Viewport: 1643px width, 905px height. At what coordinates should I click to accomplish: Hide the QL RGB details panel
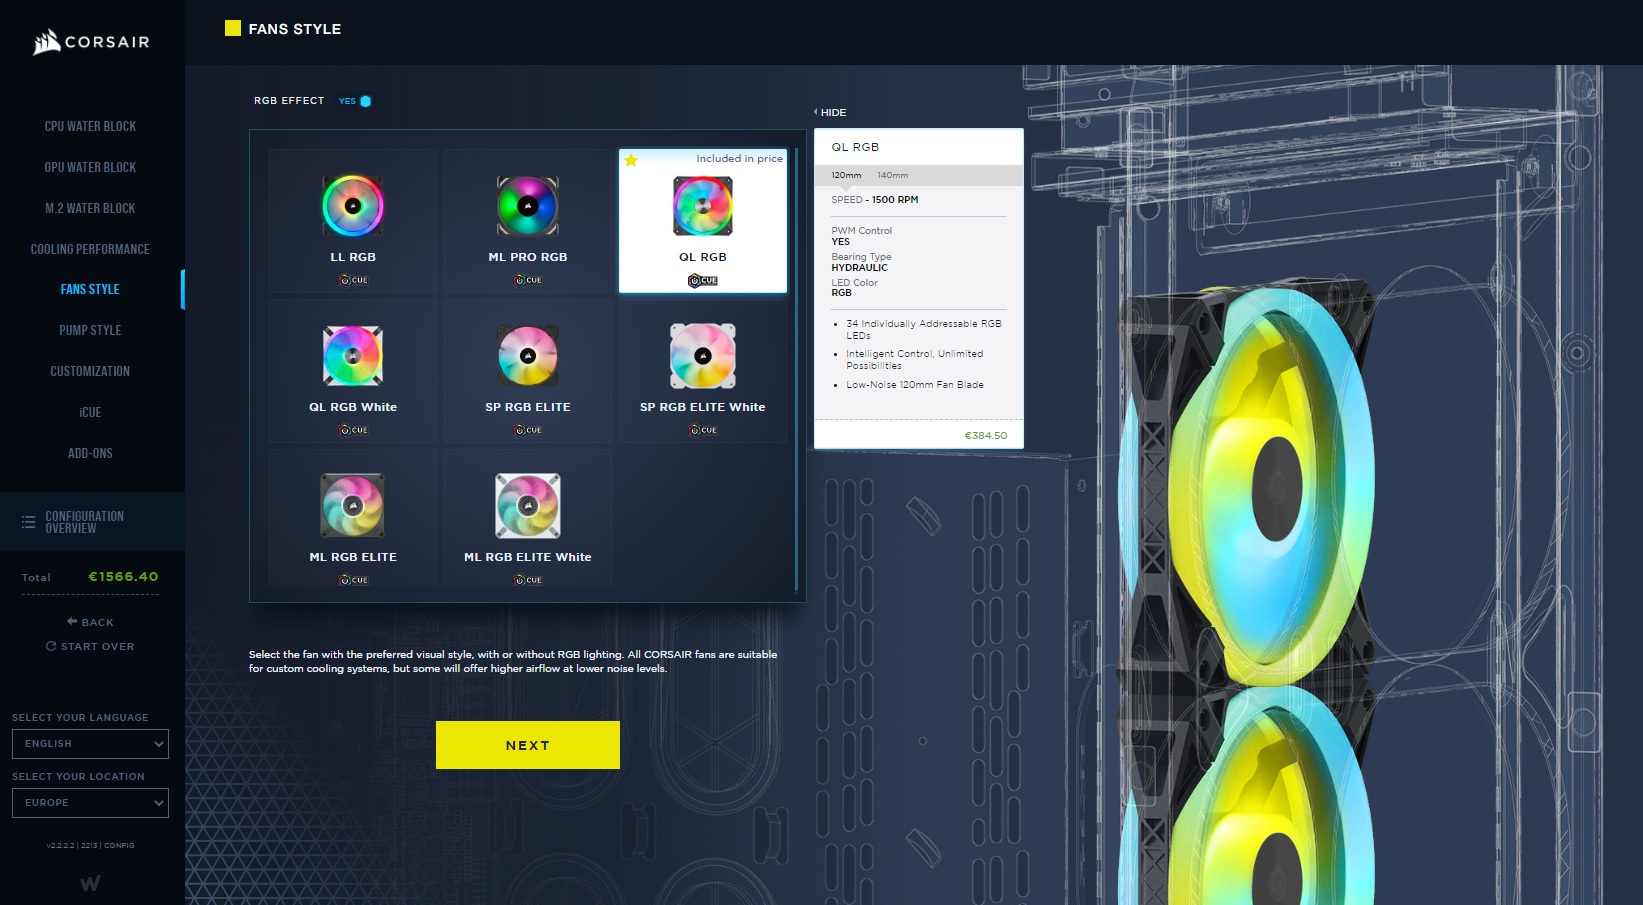[830, 112]
